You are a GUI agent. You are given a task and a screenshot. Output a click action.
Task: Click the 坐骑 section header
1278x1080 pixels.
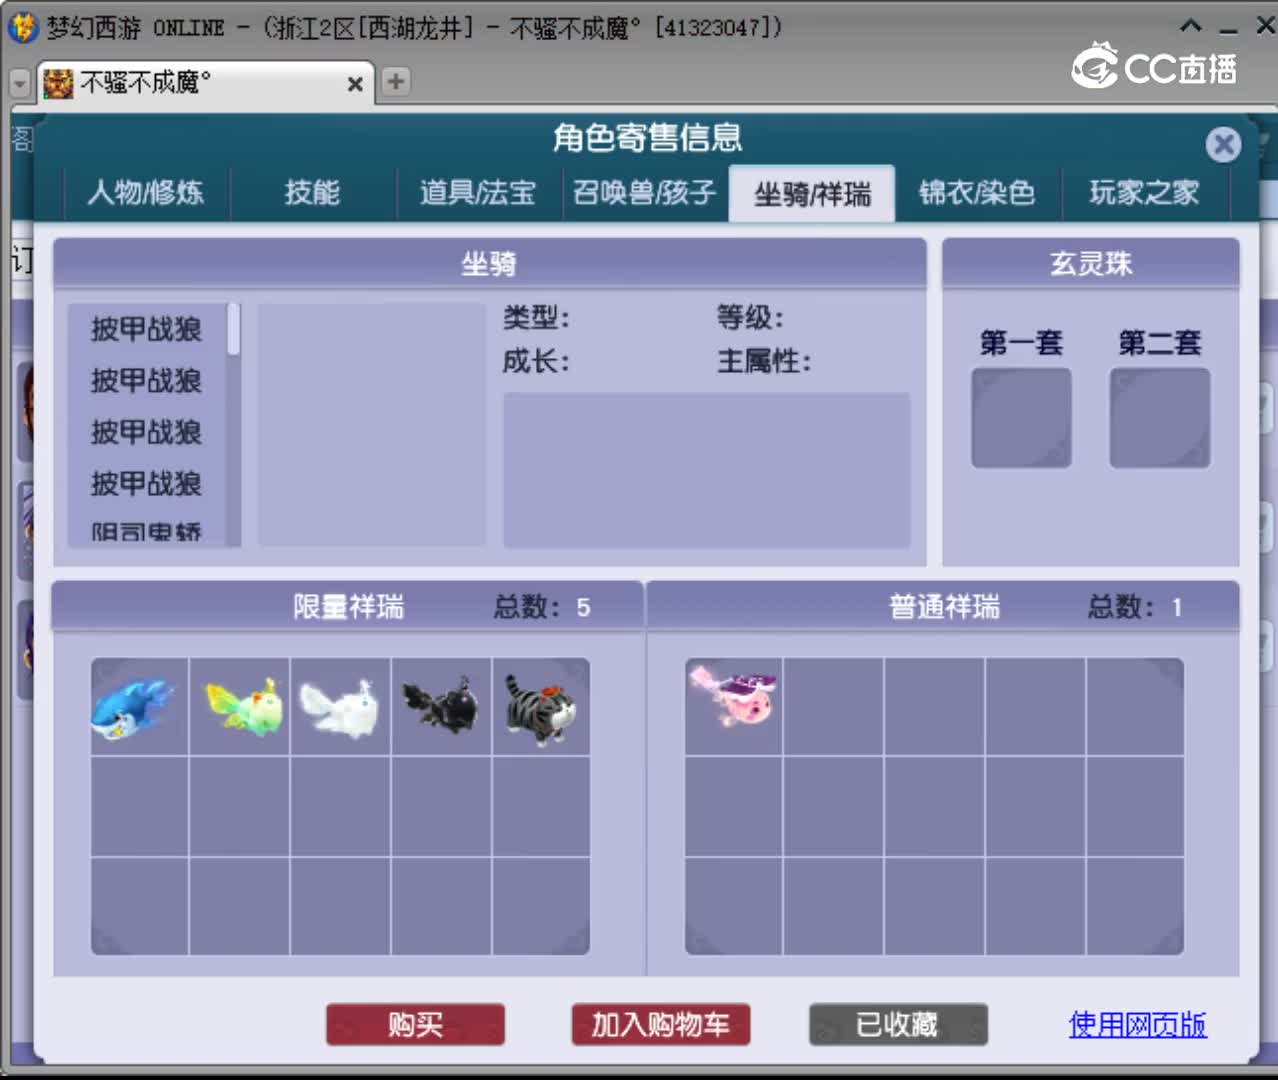point(490,264)
